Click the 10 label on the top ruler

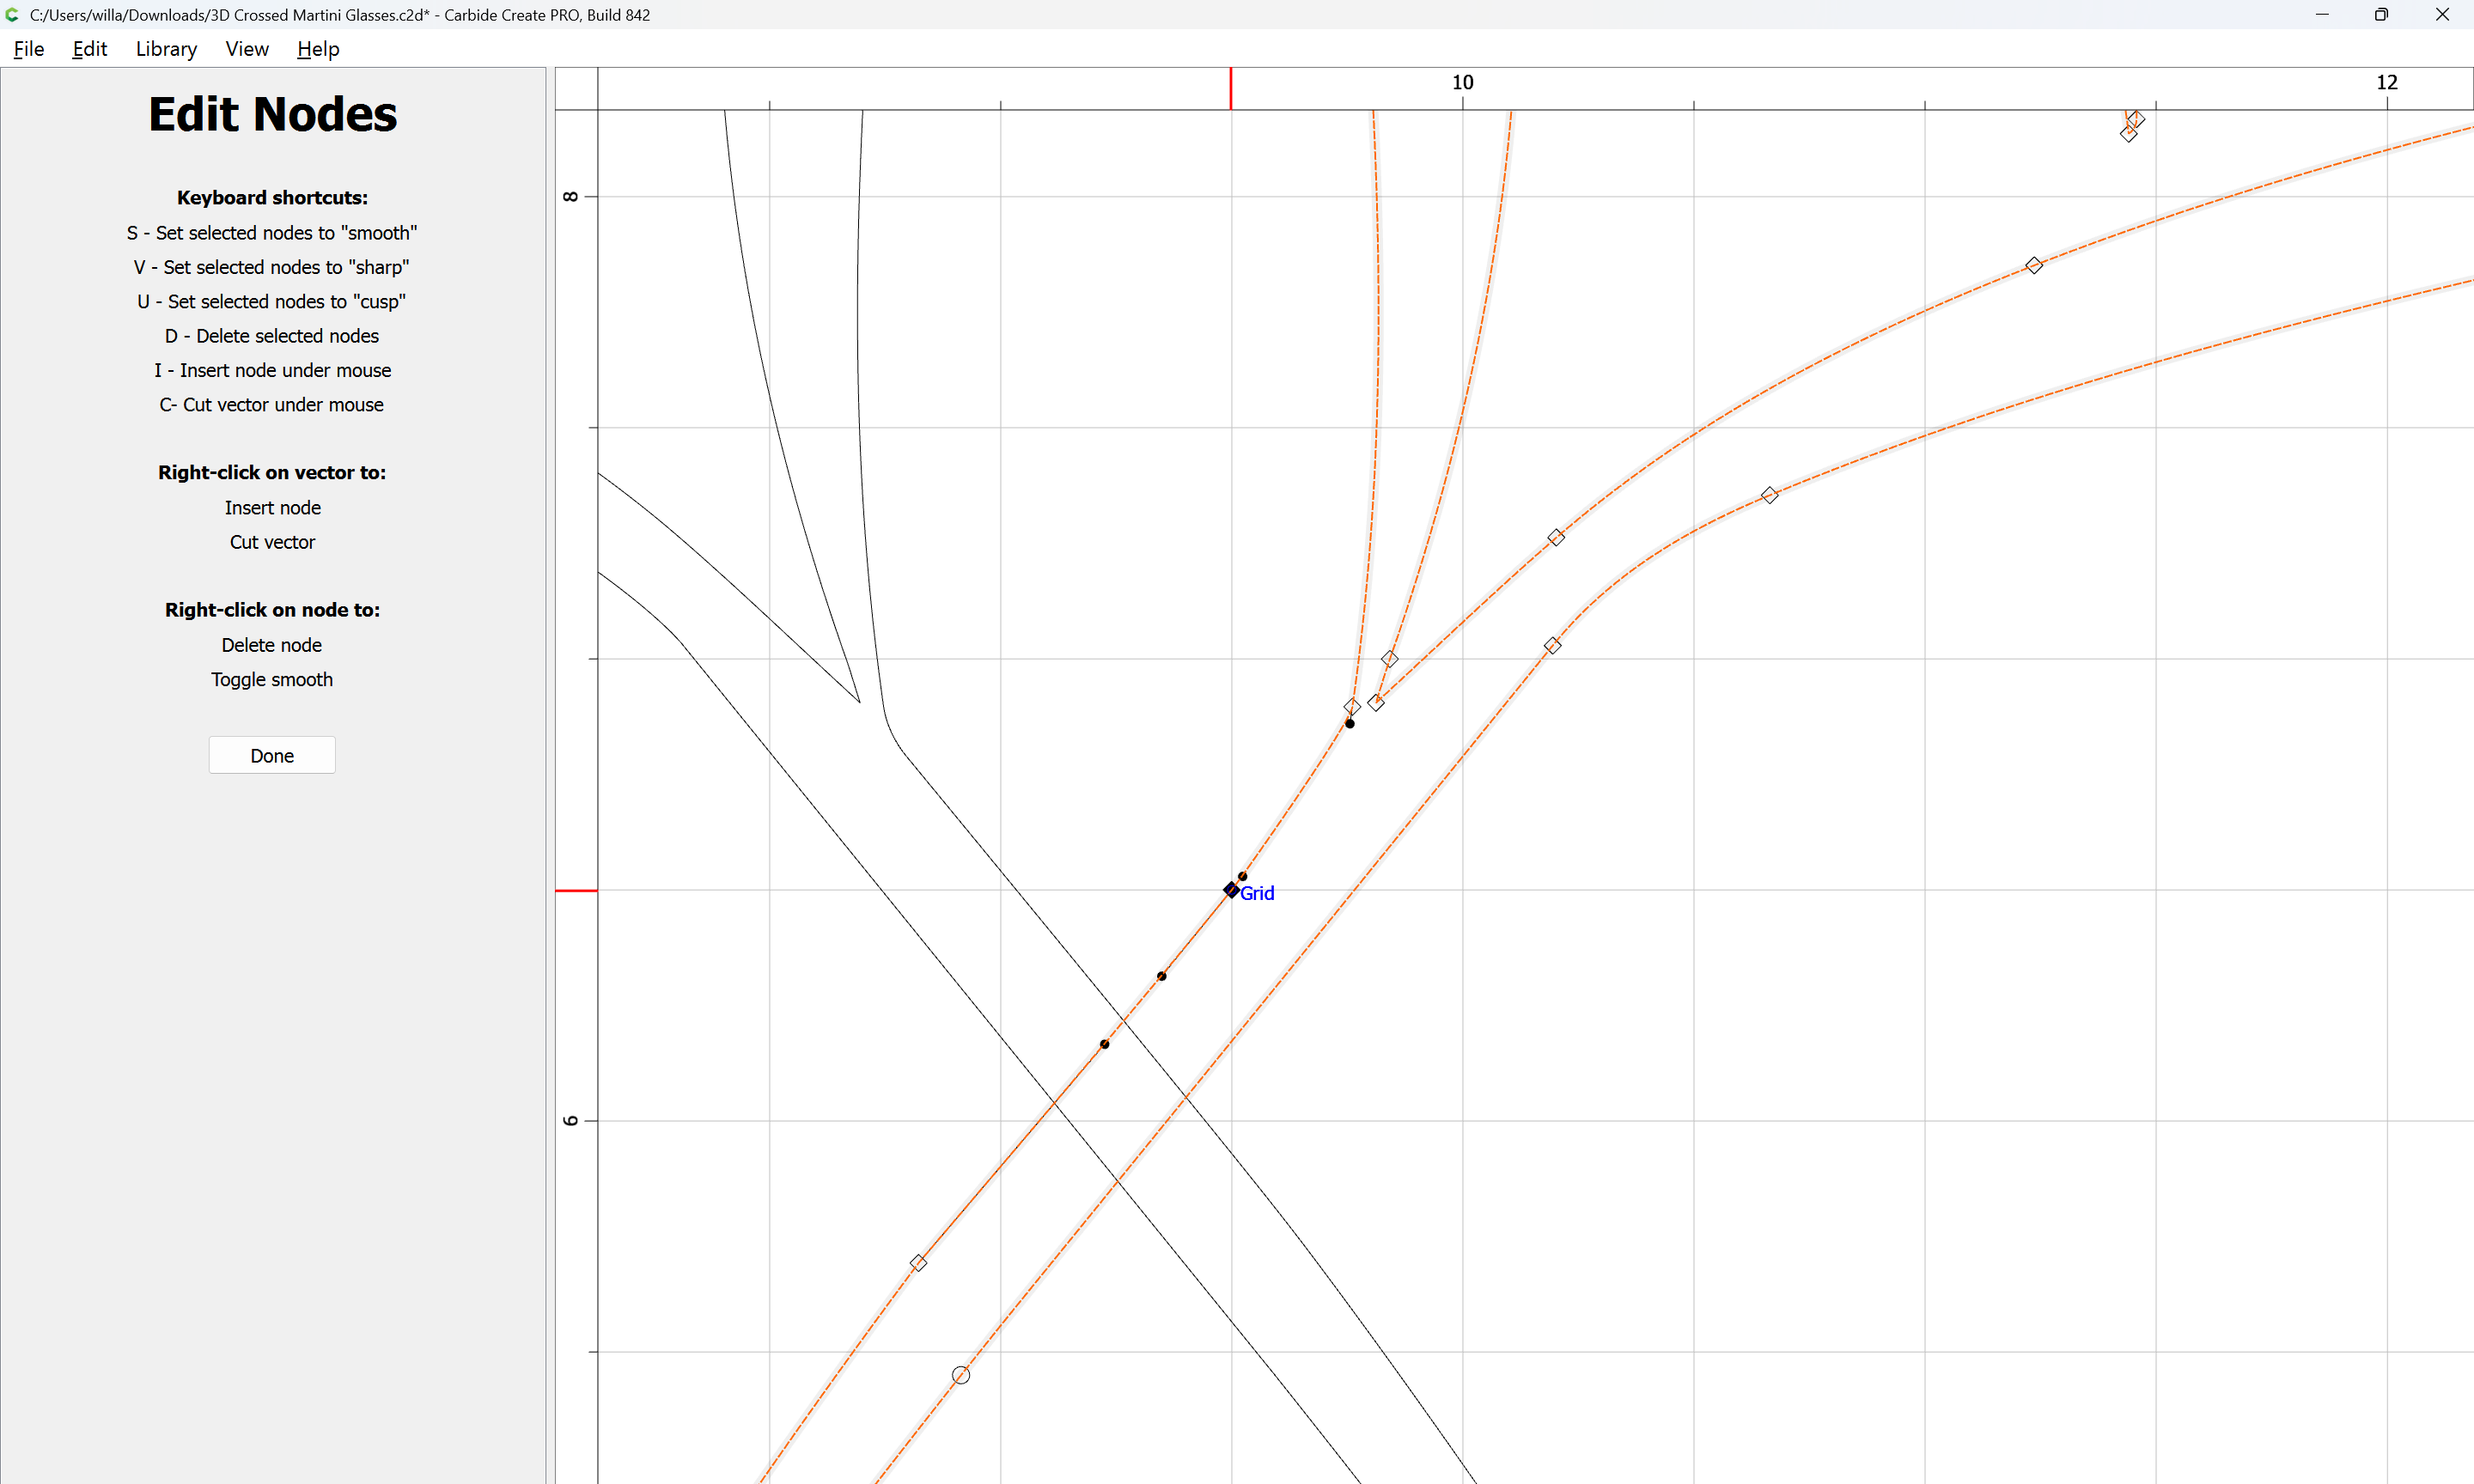pos(1462,82)
